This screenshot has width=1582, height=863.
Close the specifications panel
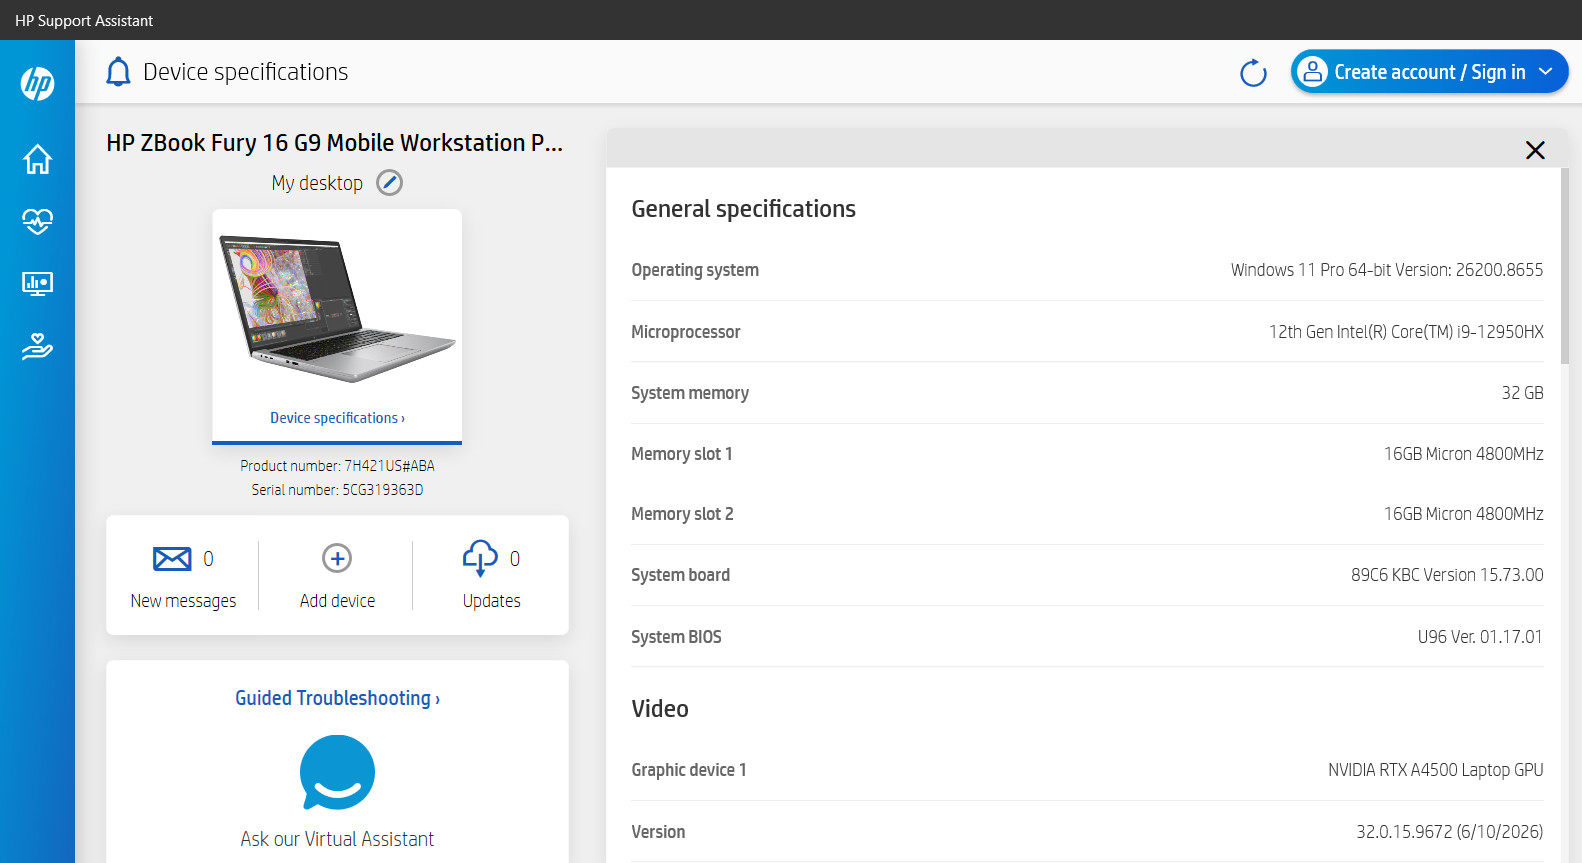[x=1535, y=150]
